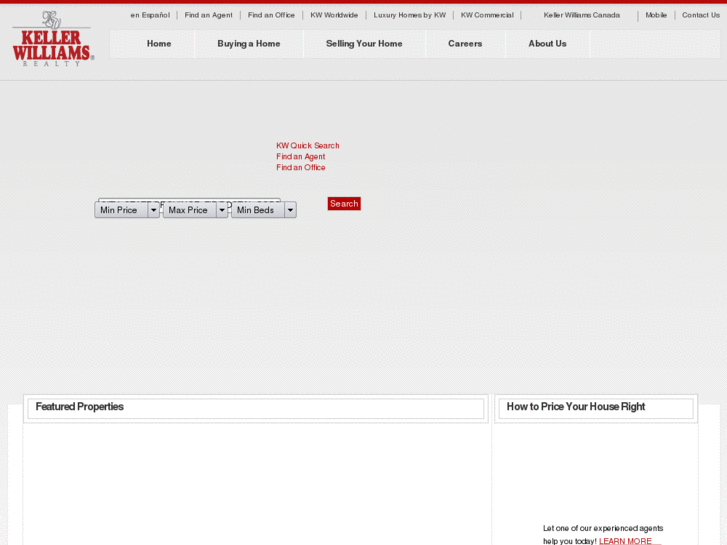Open Keller Williams Canada link
The height and width of the screenshot is (545, 727).
[x=581, y=15]
